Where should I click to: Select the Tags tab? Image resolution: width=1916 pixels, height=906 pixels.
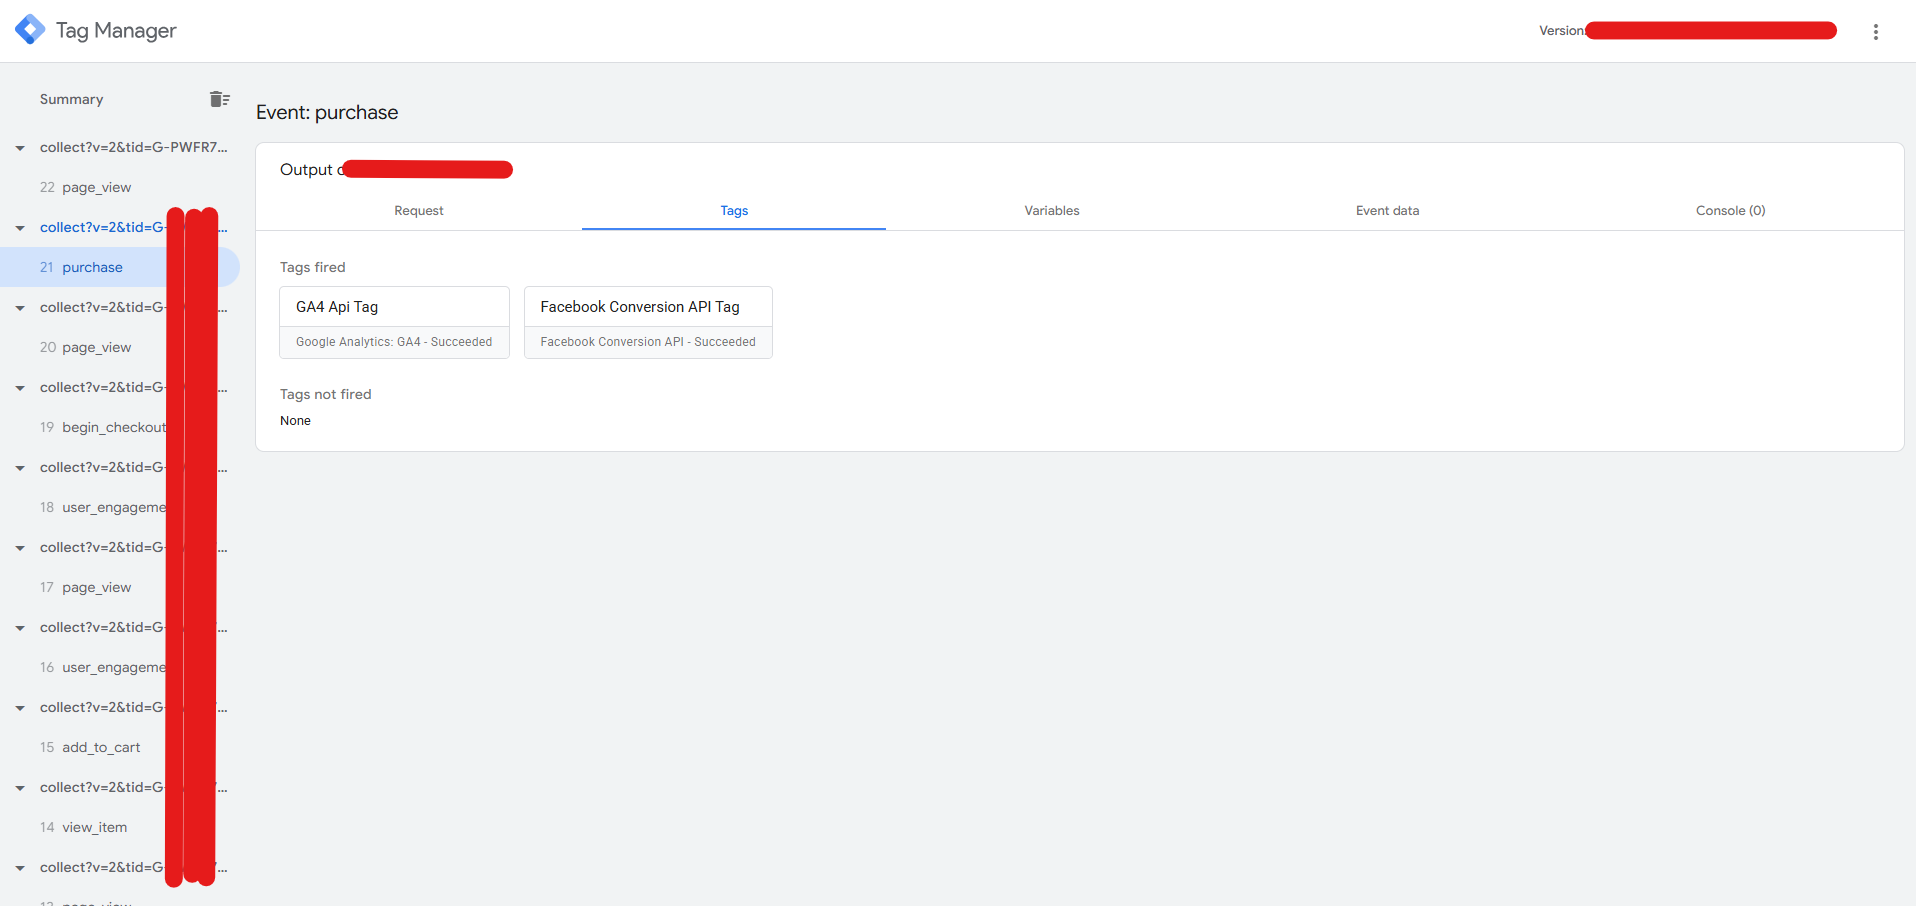coord(734,210)
